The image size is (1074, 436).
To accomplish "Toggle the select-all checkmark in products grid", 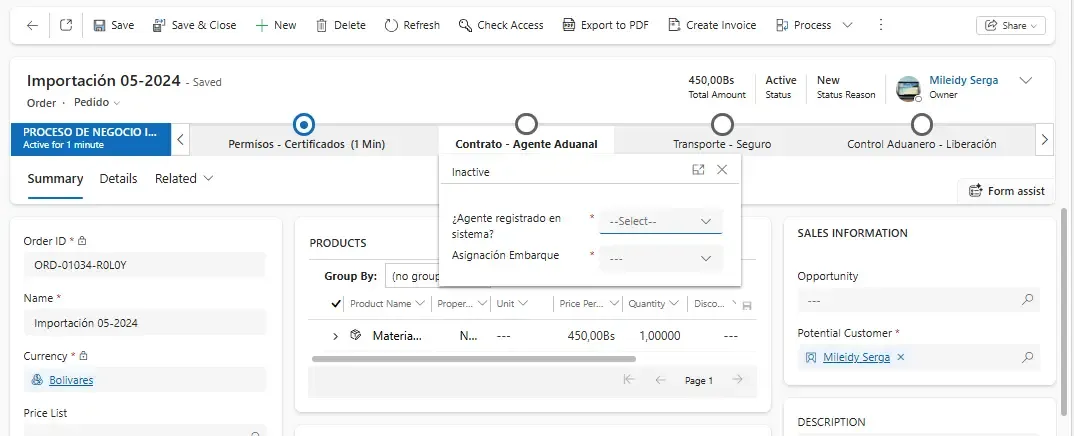I will [x=336, y=304].
